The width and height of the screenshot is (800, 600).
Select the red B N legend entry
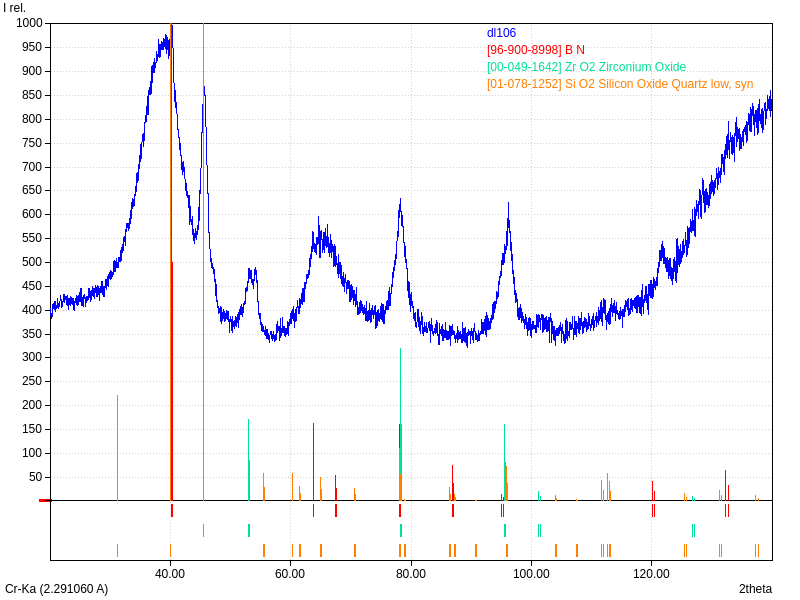[535, 50]
